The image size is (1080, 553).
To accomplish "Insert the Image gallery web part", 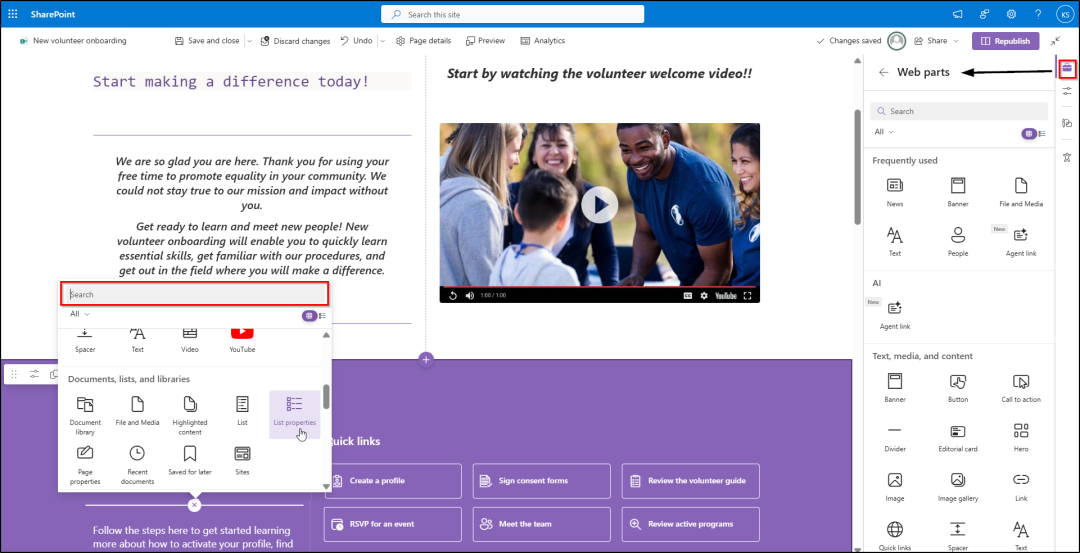I will coord(957,487).
